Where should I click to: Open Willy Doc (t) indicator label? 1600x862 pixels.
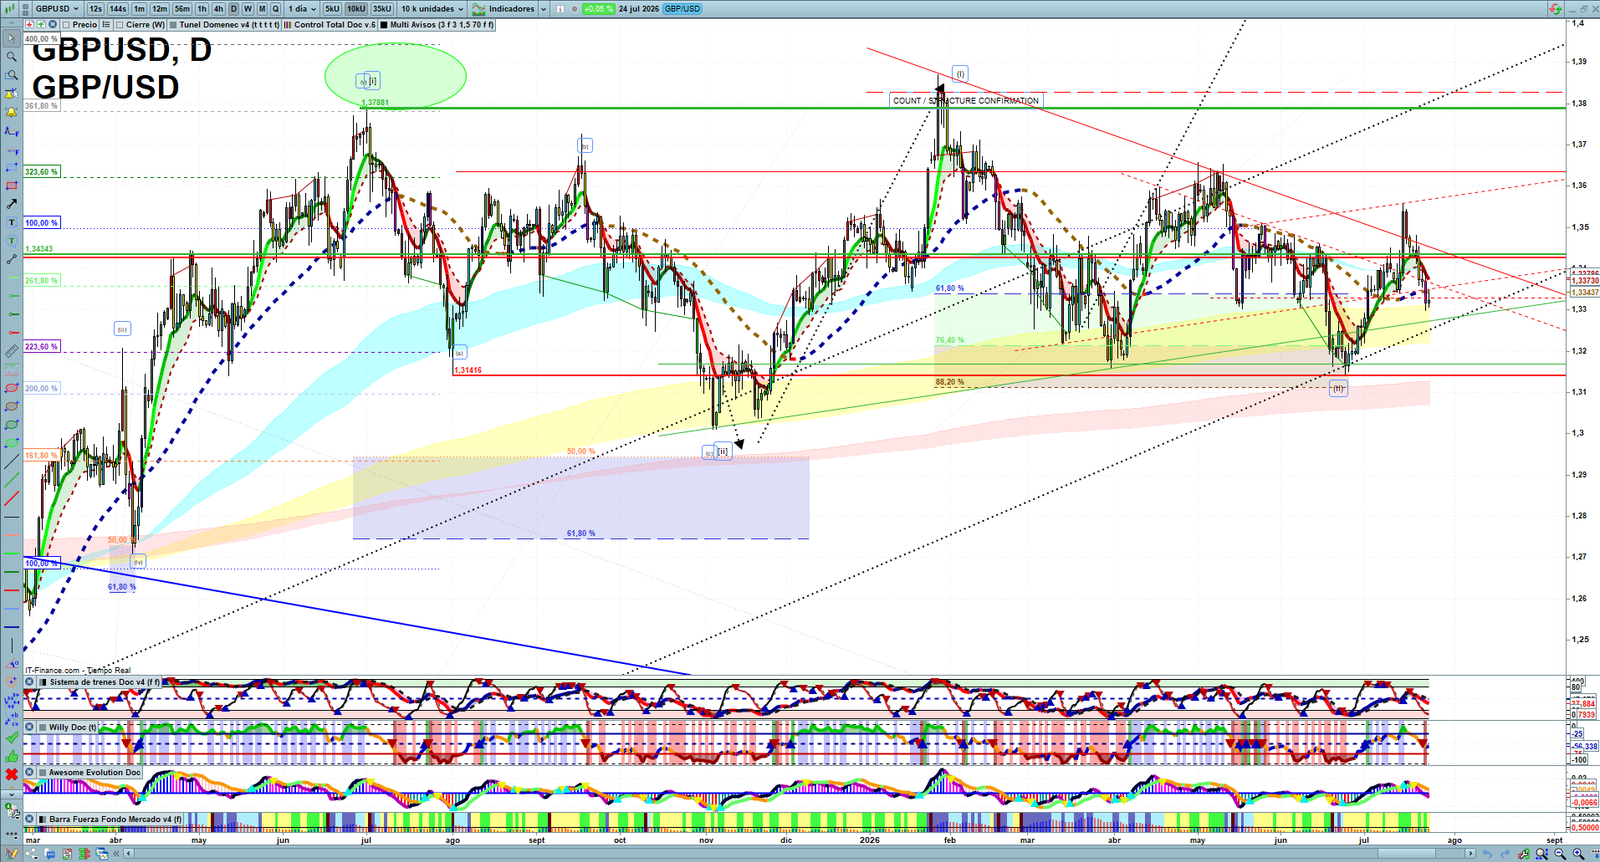pos(73,727)
